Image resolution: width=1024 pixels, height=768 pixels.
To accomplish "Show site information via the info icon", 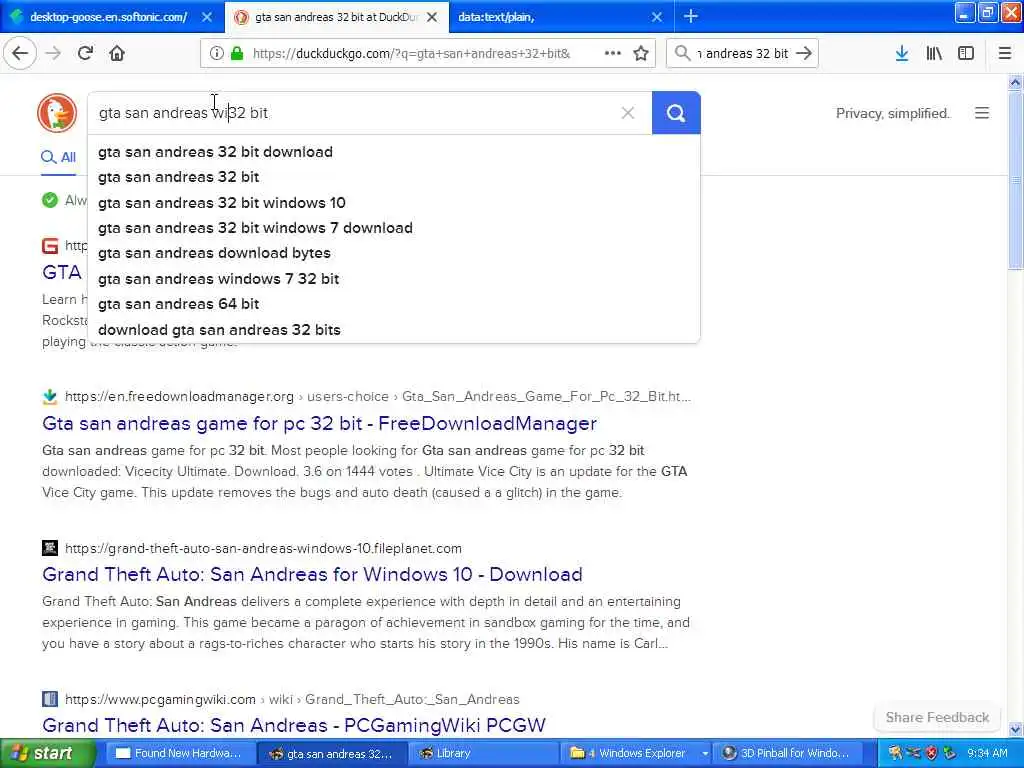I will (216, 53).
